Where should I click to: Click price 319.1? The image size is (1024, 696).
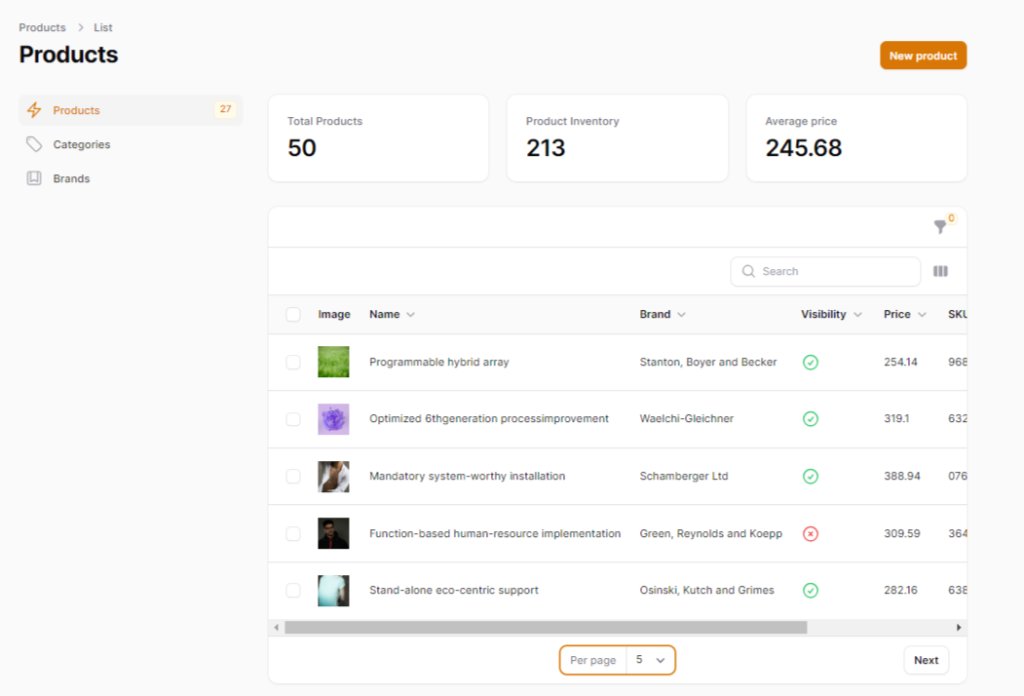(x=897, y=419)
